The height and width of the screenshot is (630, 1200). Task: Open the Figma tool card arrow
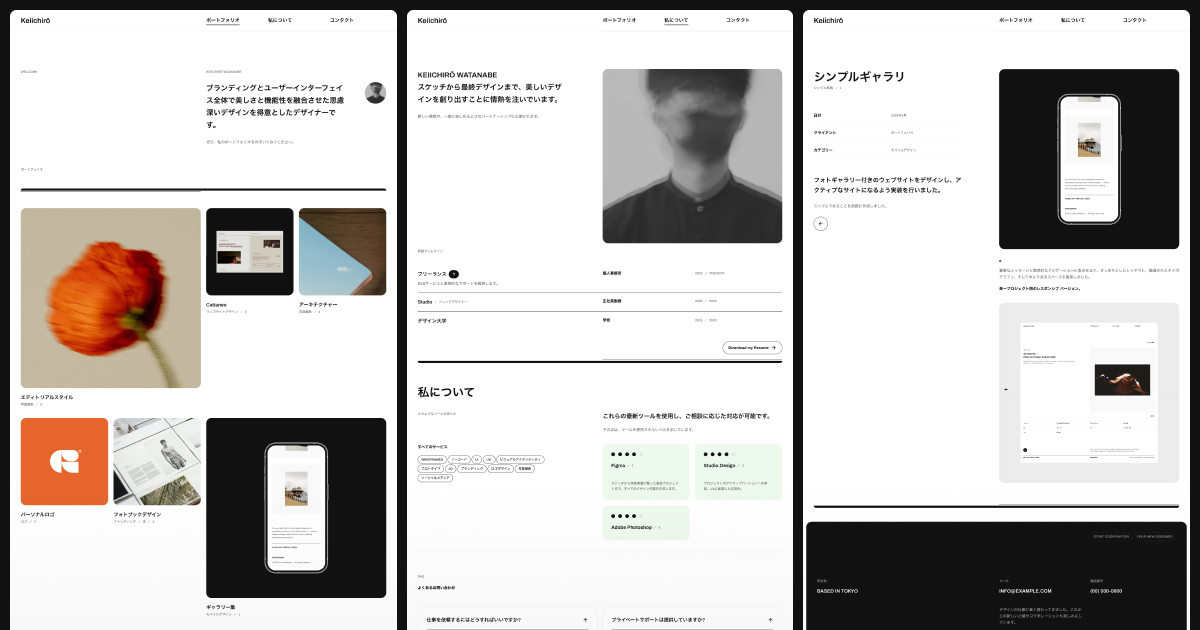(x=632, y=466)
